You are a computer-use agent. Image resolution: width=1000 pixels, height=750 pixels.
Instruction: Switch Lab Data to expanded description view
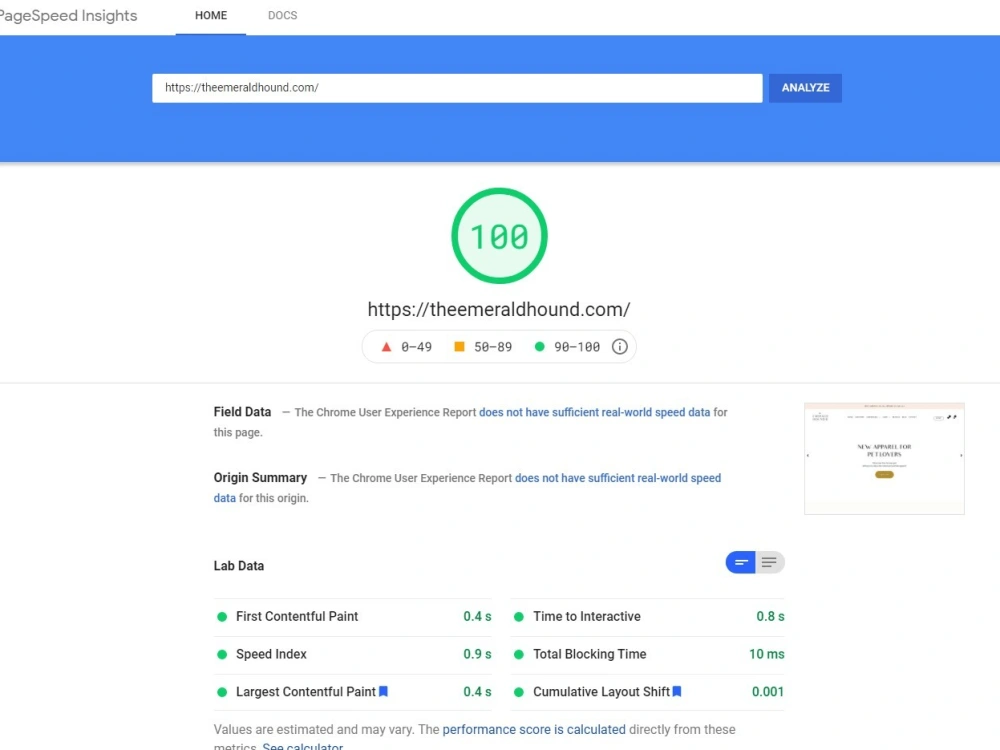tap(770, 562)
